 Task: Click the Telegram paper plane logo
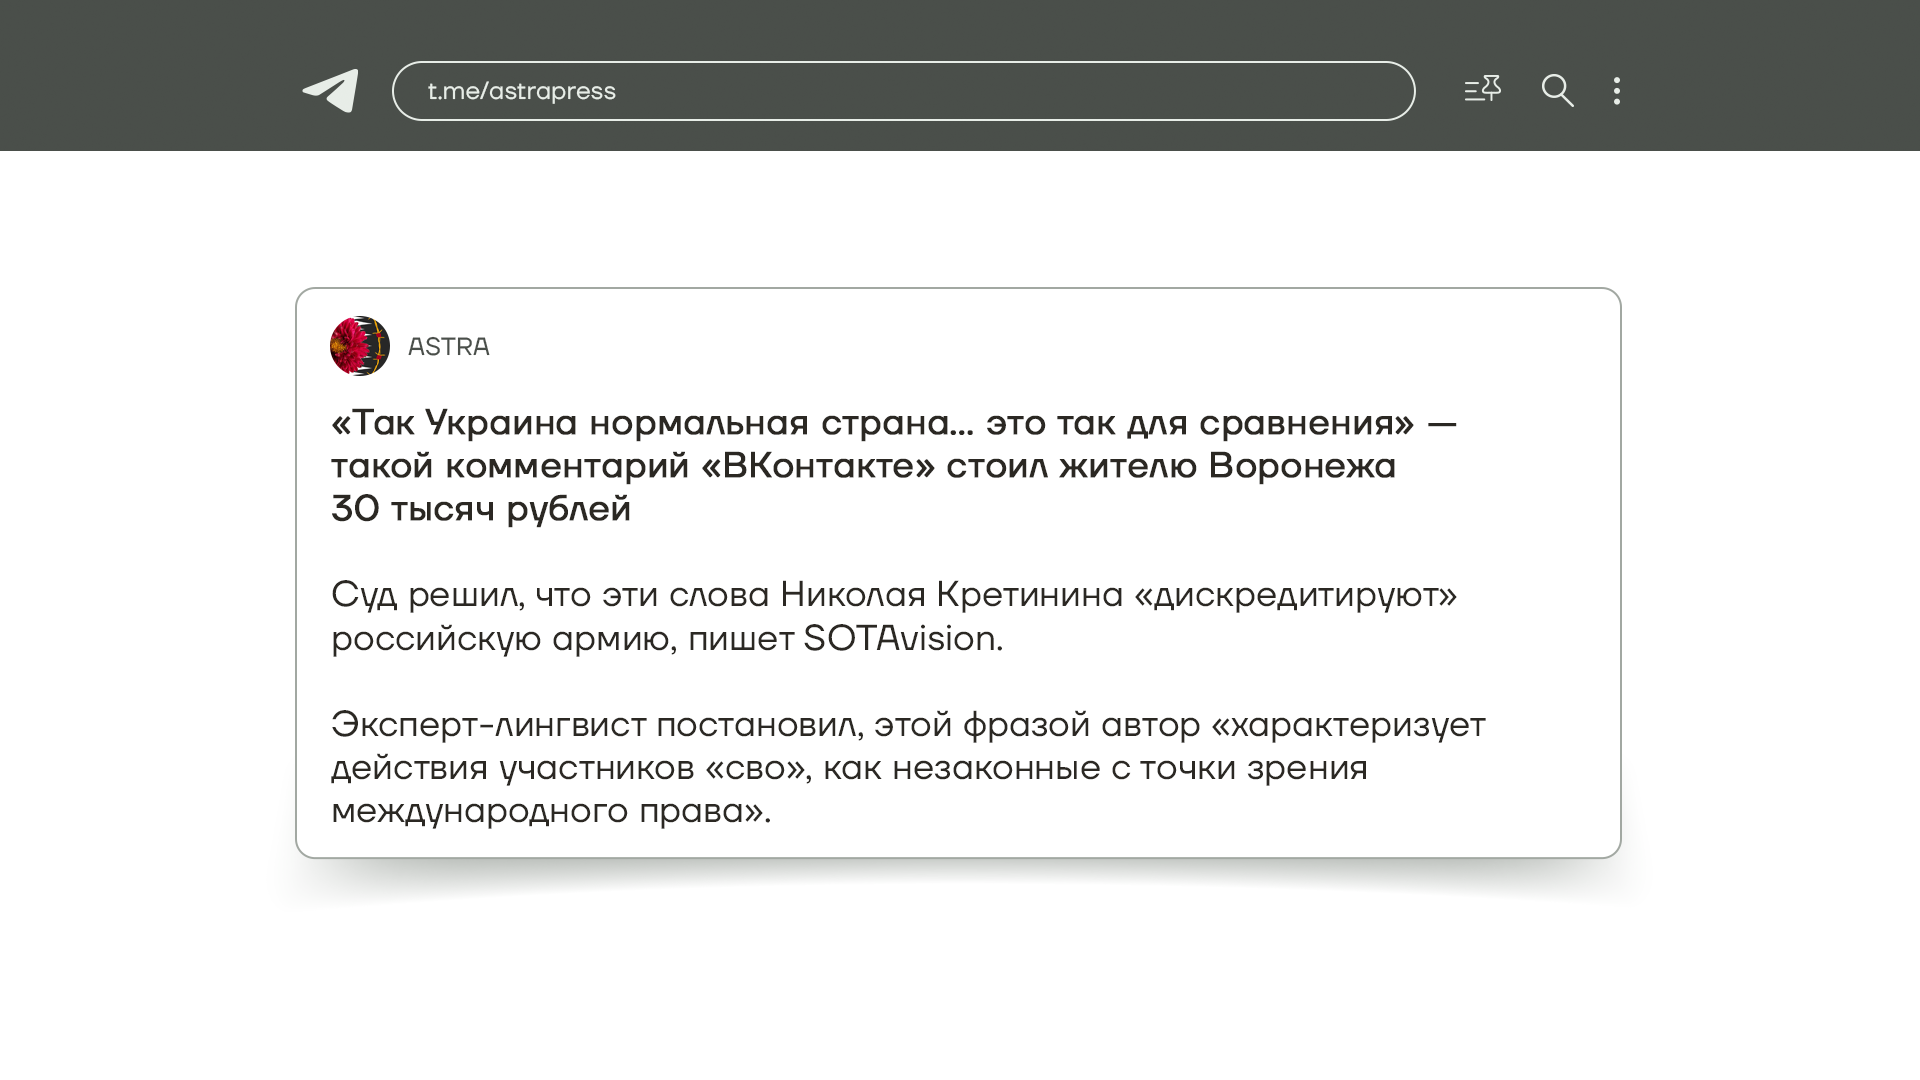[331, 91]
